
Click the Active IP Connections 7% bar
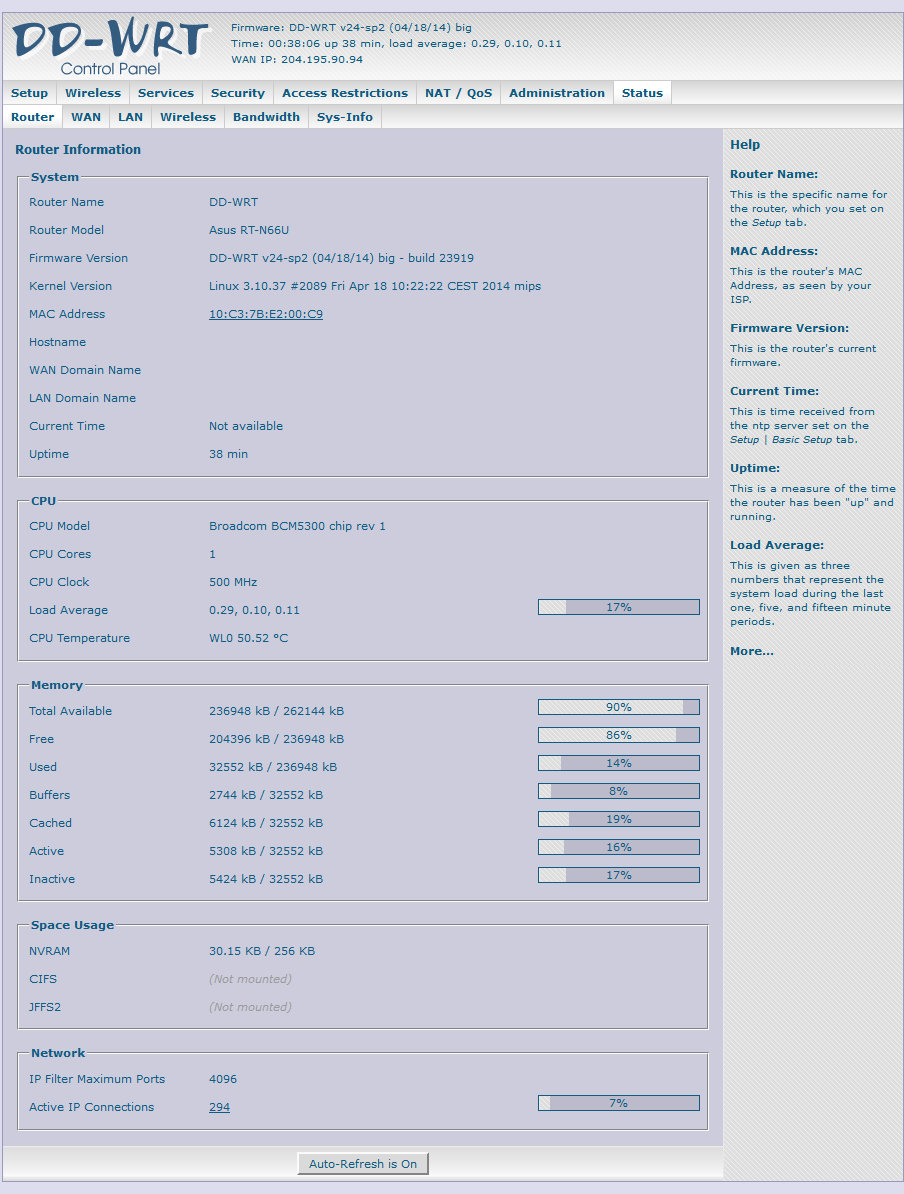pyautogui.click(x=618, y=1103)
